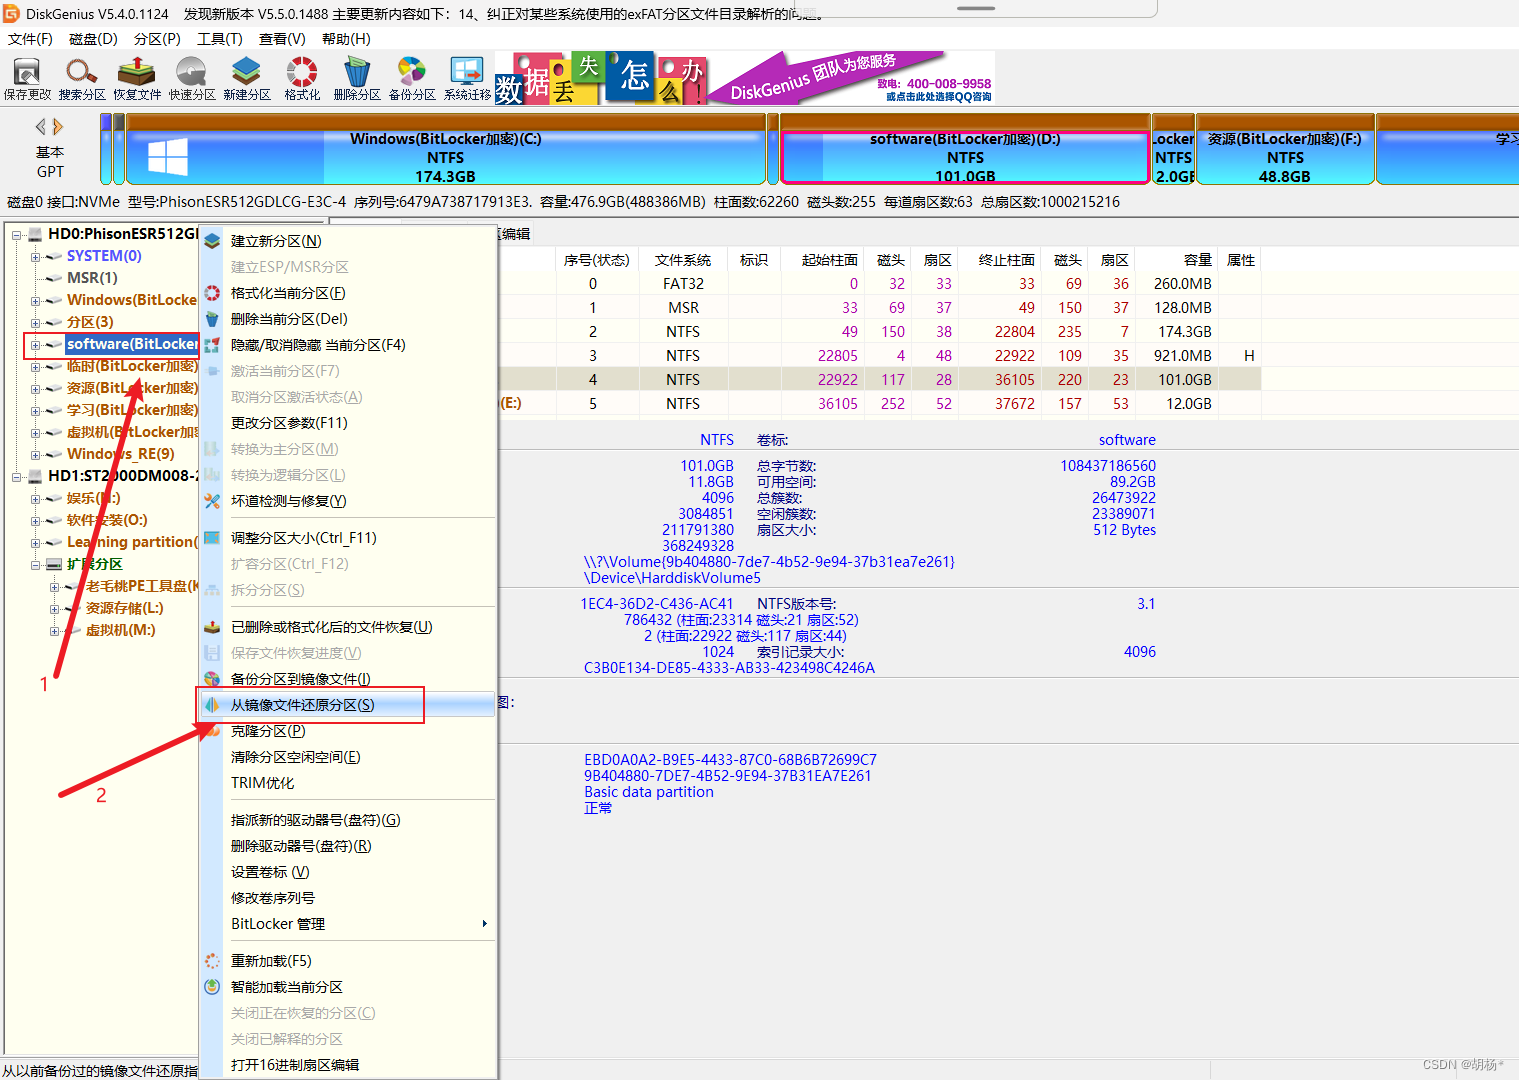
Task: Click the Recover Files (恢复文件) toolbar icon
Action: [x=137, y=78]
